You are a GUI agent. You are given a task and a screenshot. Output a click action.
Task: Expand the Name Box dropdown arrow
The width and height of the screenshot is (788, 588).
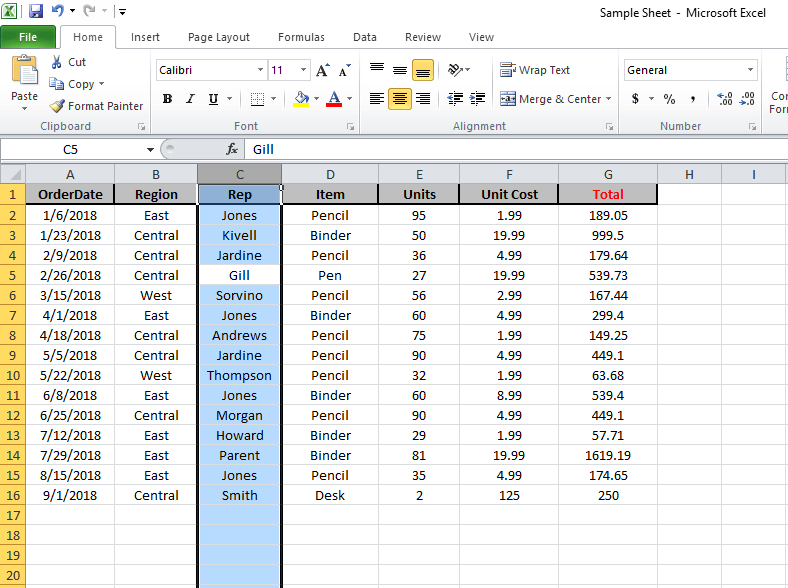click(150, 149)
